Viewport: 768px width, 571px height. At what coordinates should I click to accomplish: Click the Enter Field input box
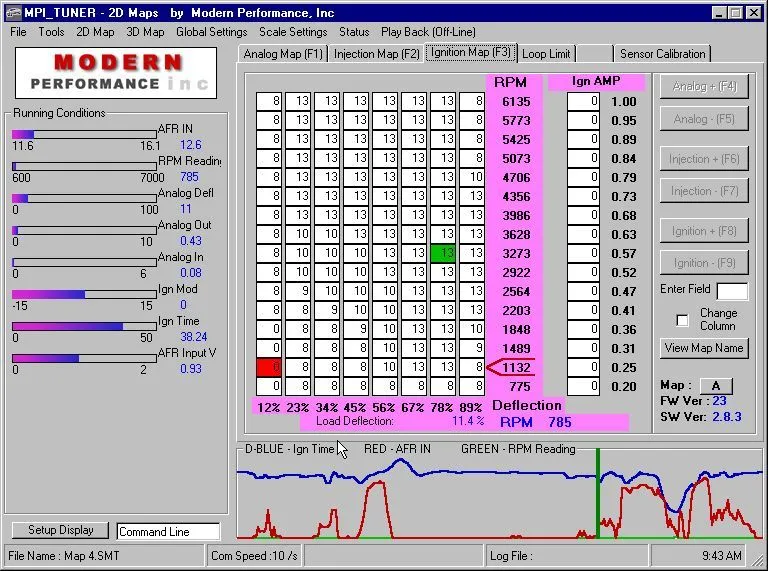pos(732,291)
